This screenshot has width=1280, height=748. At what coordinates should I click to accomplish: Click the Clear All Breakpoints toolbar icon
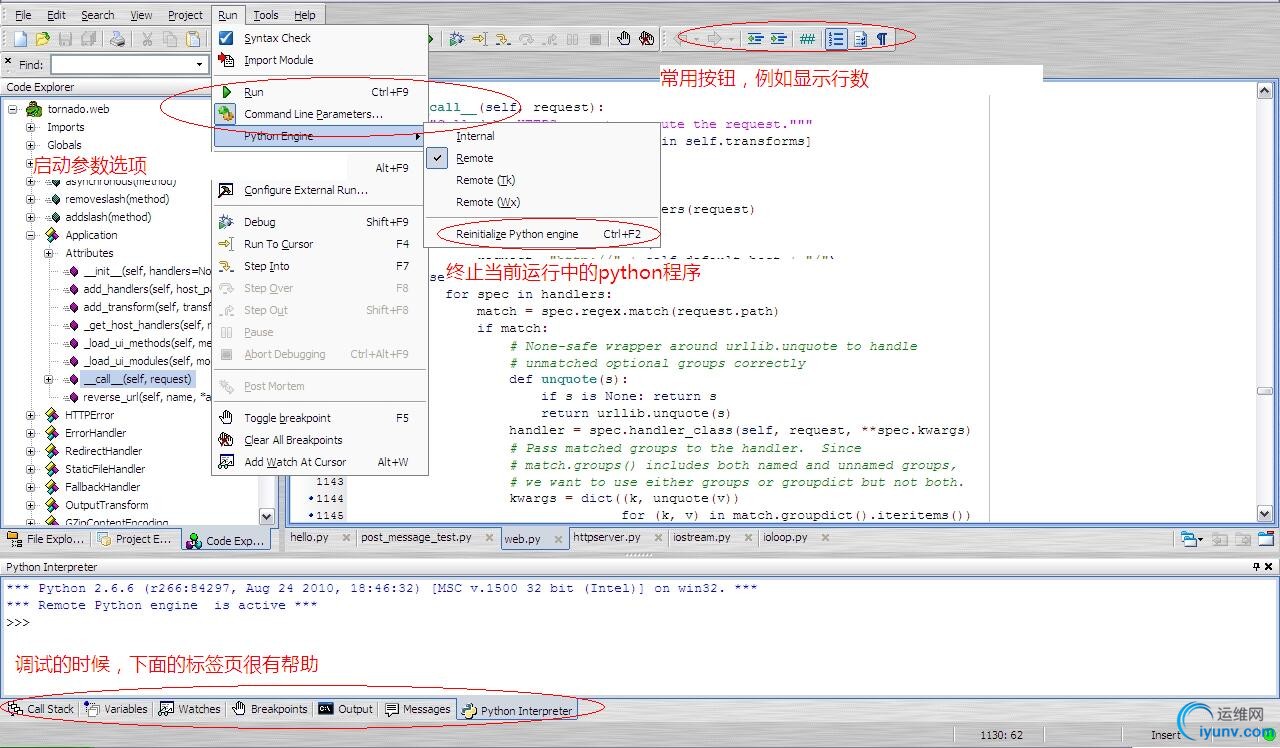[x=647, y=39]
